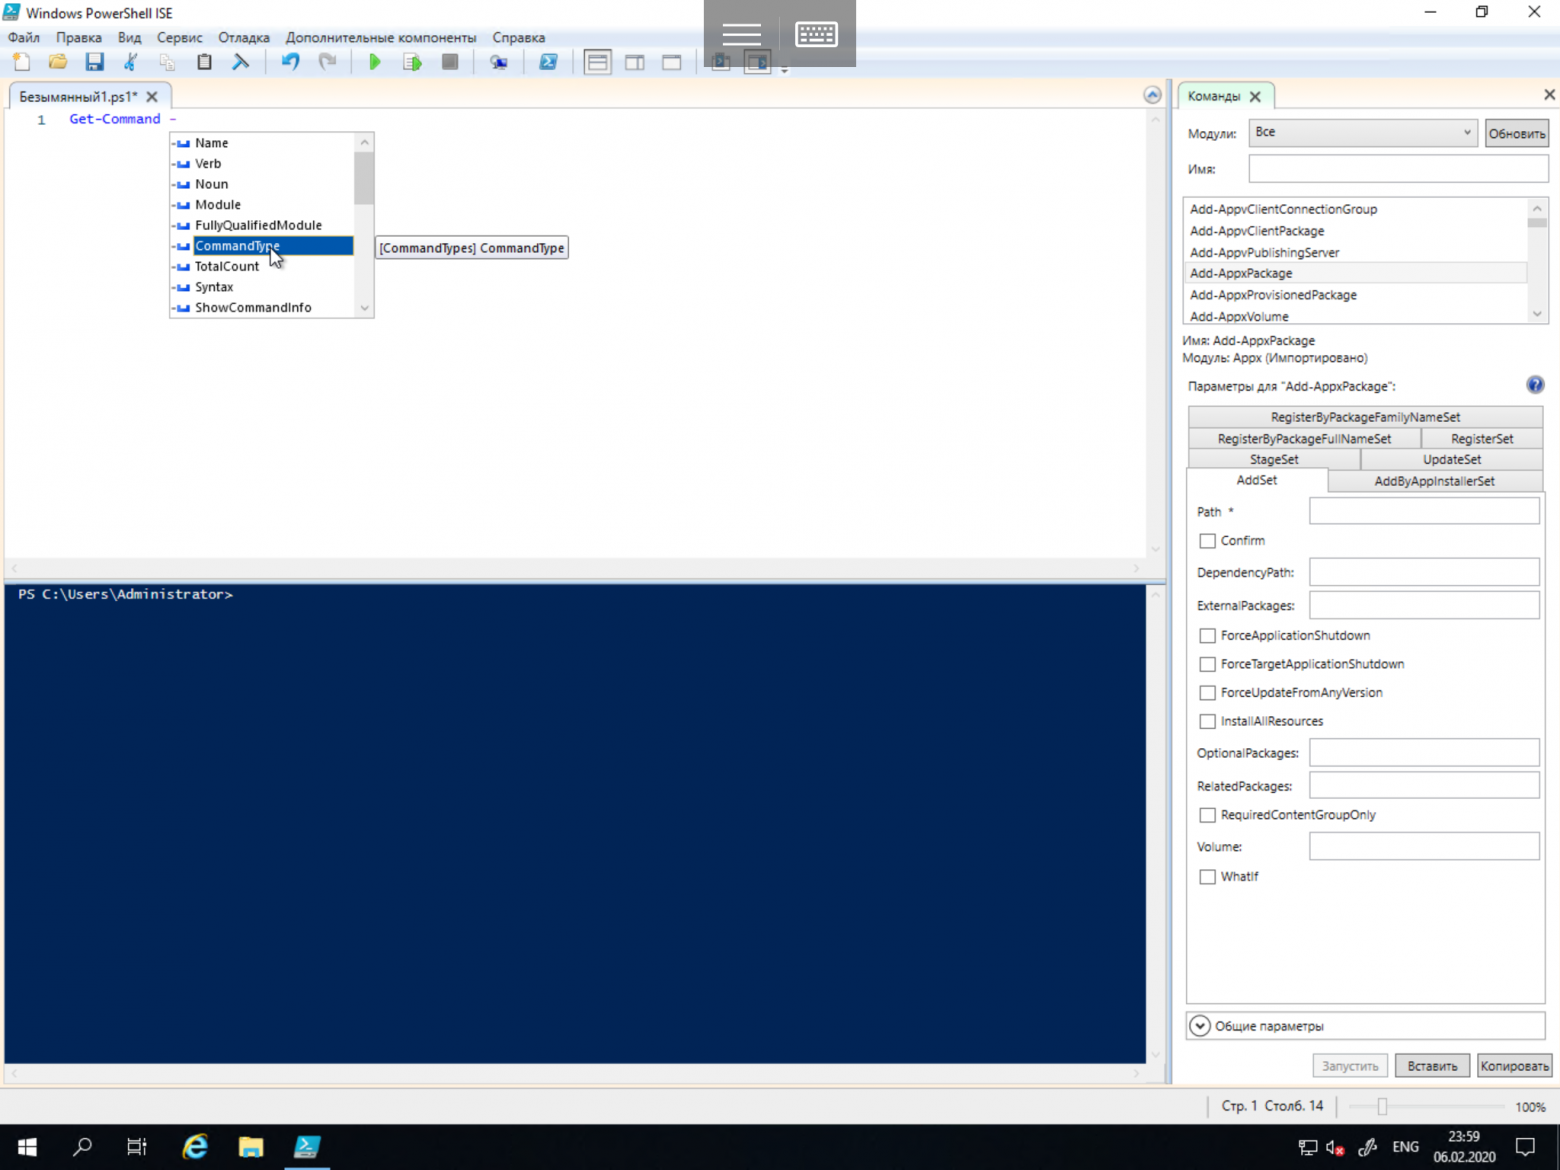This screenshot has width=1560, height=1170.
Task: Select the Run Selection icon
Action: (411, 61)
